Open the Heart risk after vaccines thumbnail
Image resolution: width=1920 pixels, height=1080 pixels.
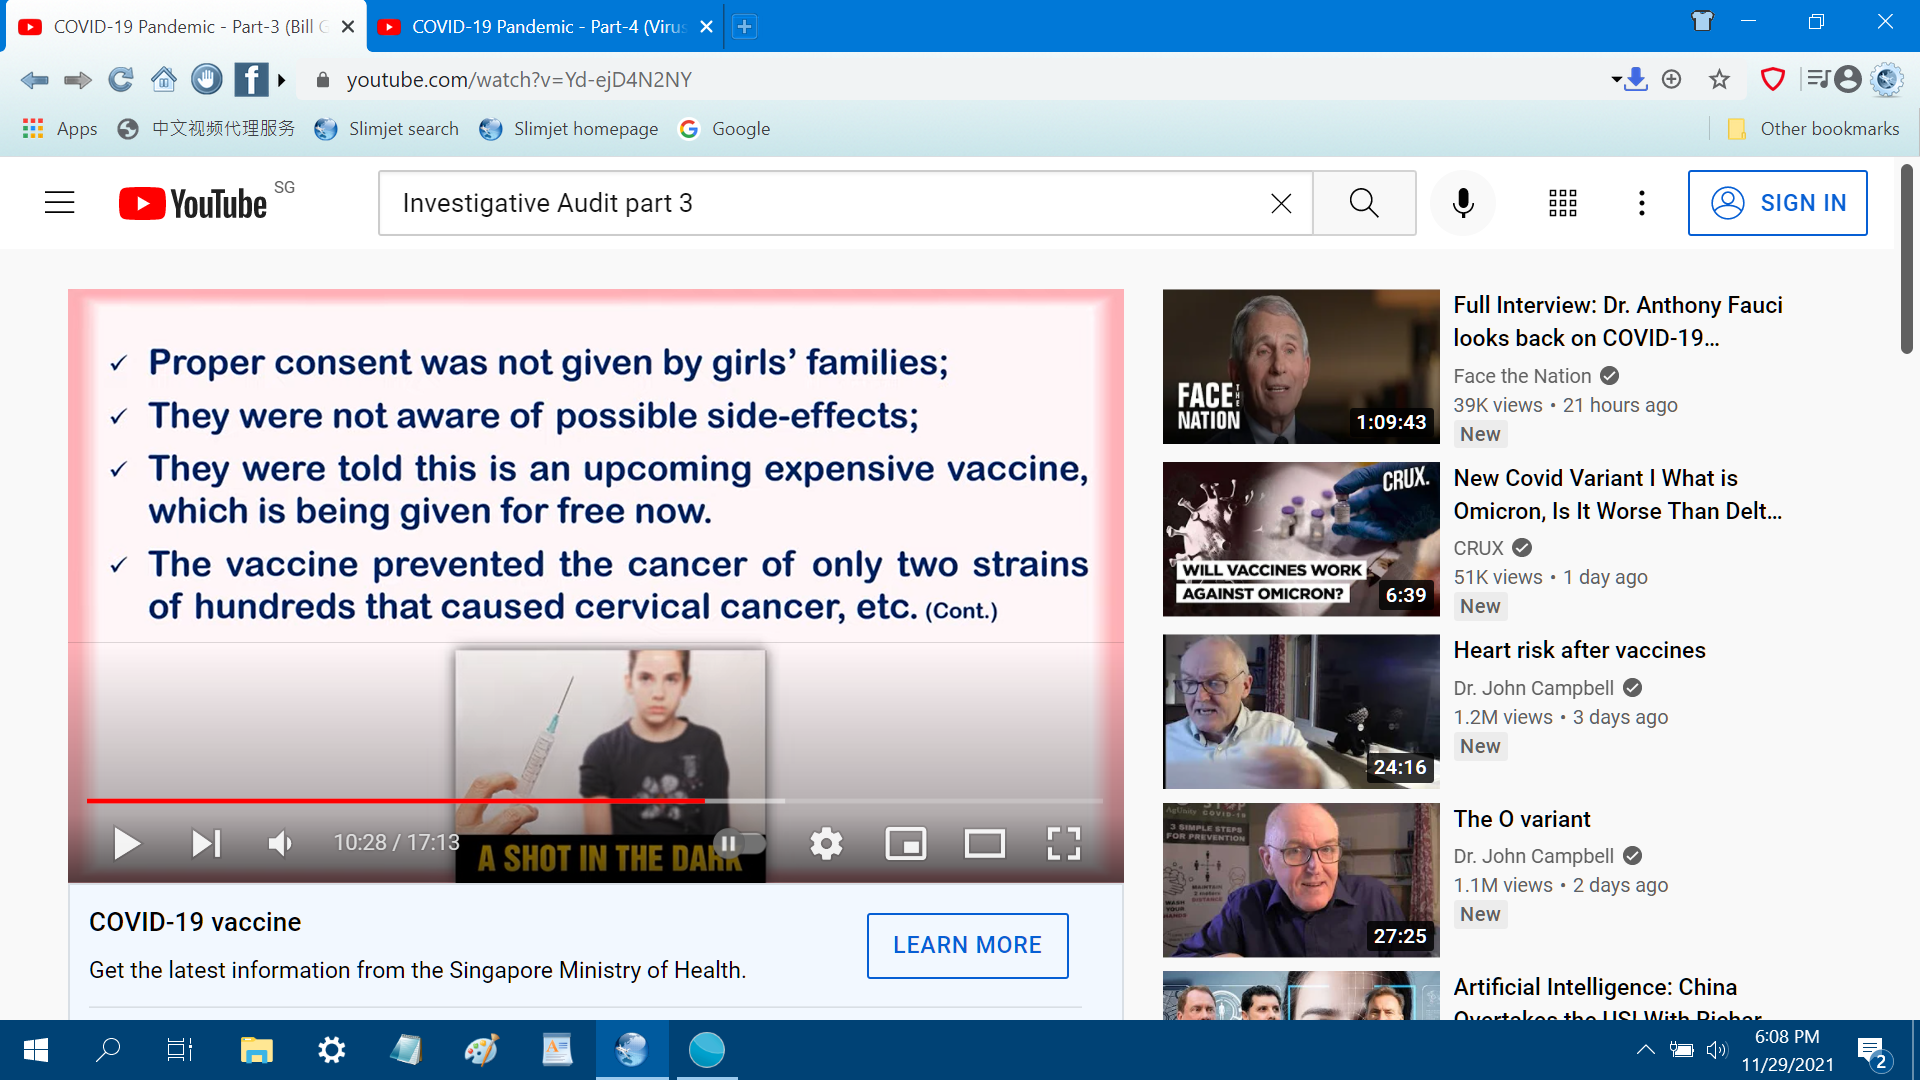click(x=1301, y=711)
